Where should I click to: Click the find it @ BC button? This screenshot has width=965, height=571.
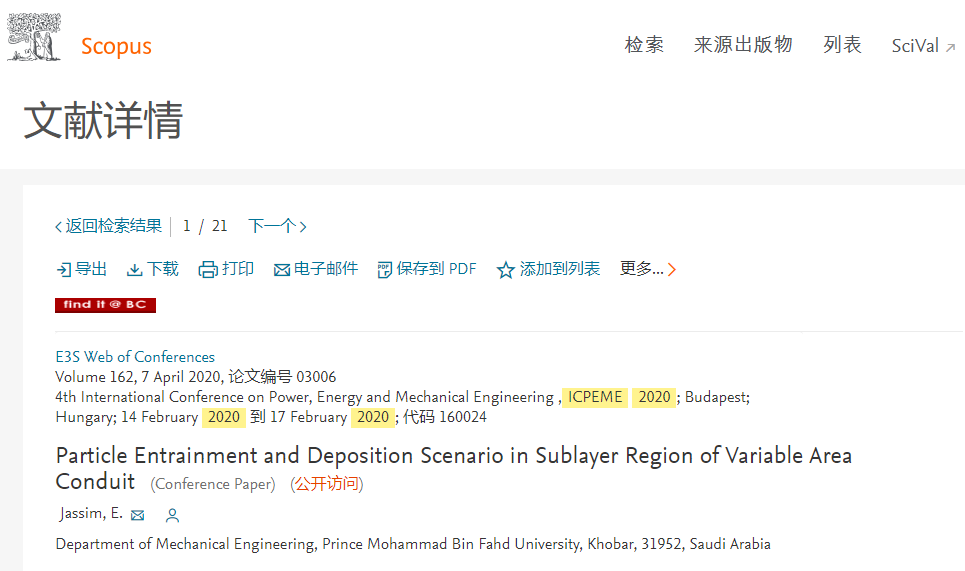pyautogui.click(x=105, y=305)
